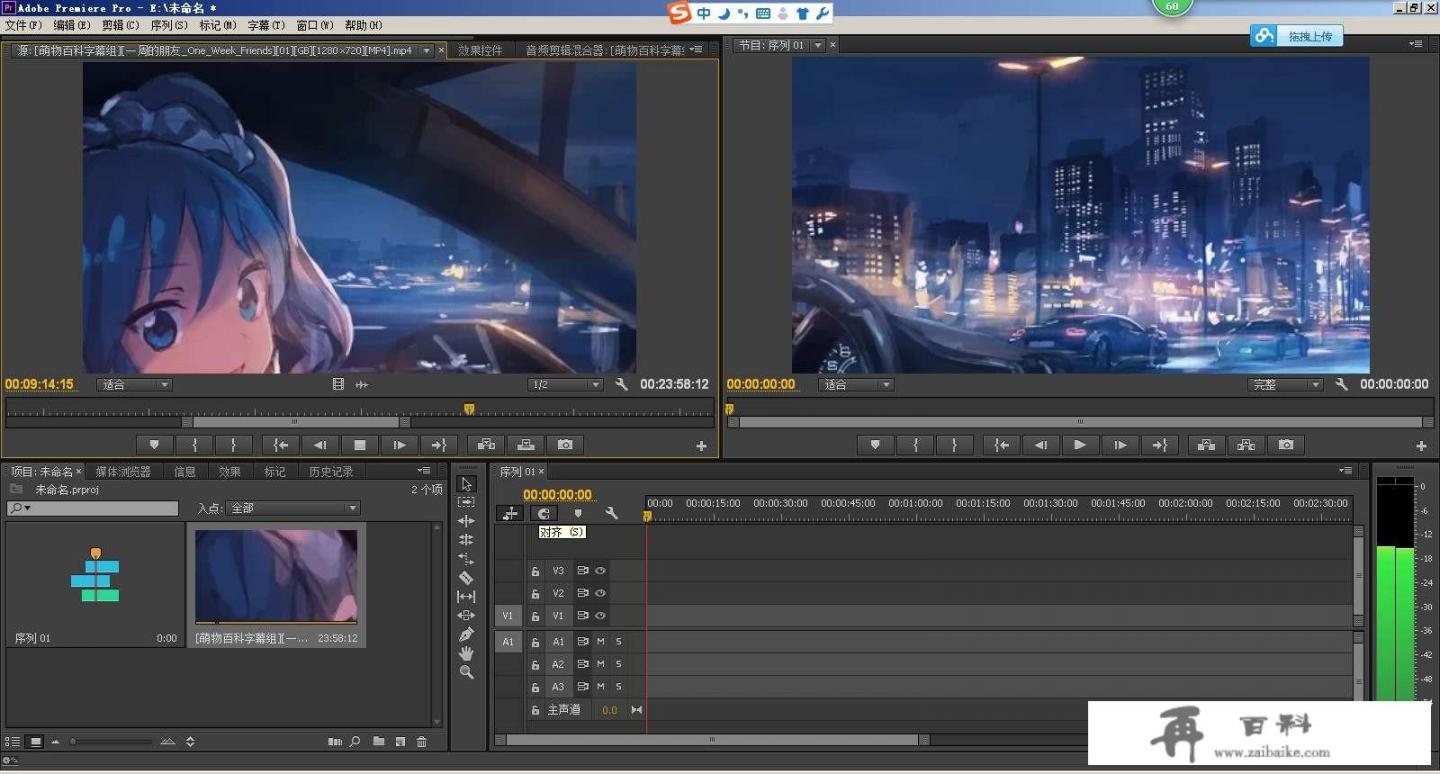Select the Hand tool
This screenshot has width=1440, height=774.
point(466,653)
